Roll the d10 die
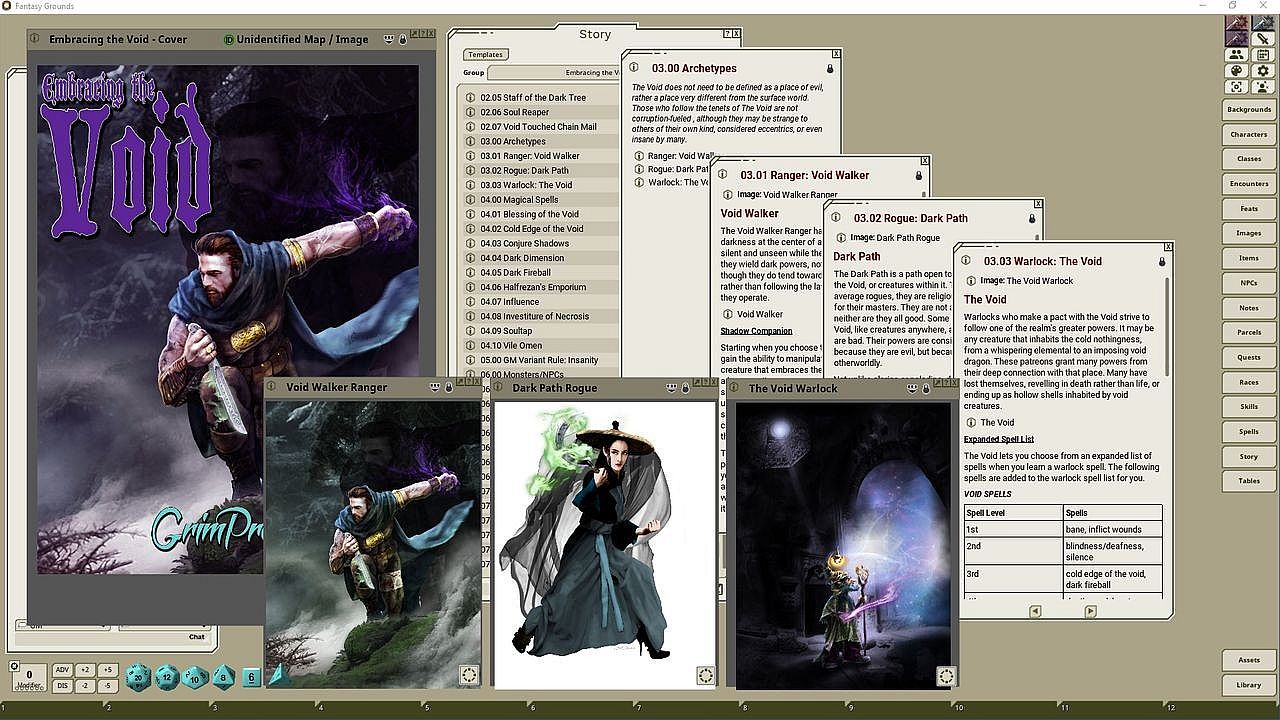Image resolution: width=1280 pixels, height=720 pixels. click(x=195, y=678)
